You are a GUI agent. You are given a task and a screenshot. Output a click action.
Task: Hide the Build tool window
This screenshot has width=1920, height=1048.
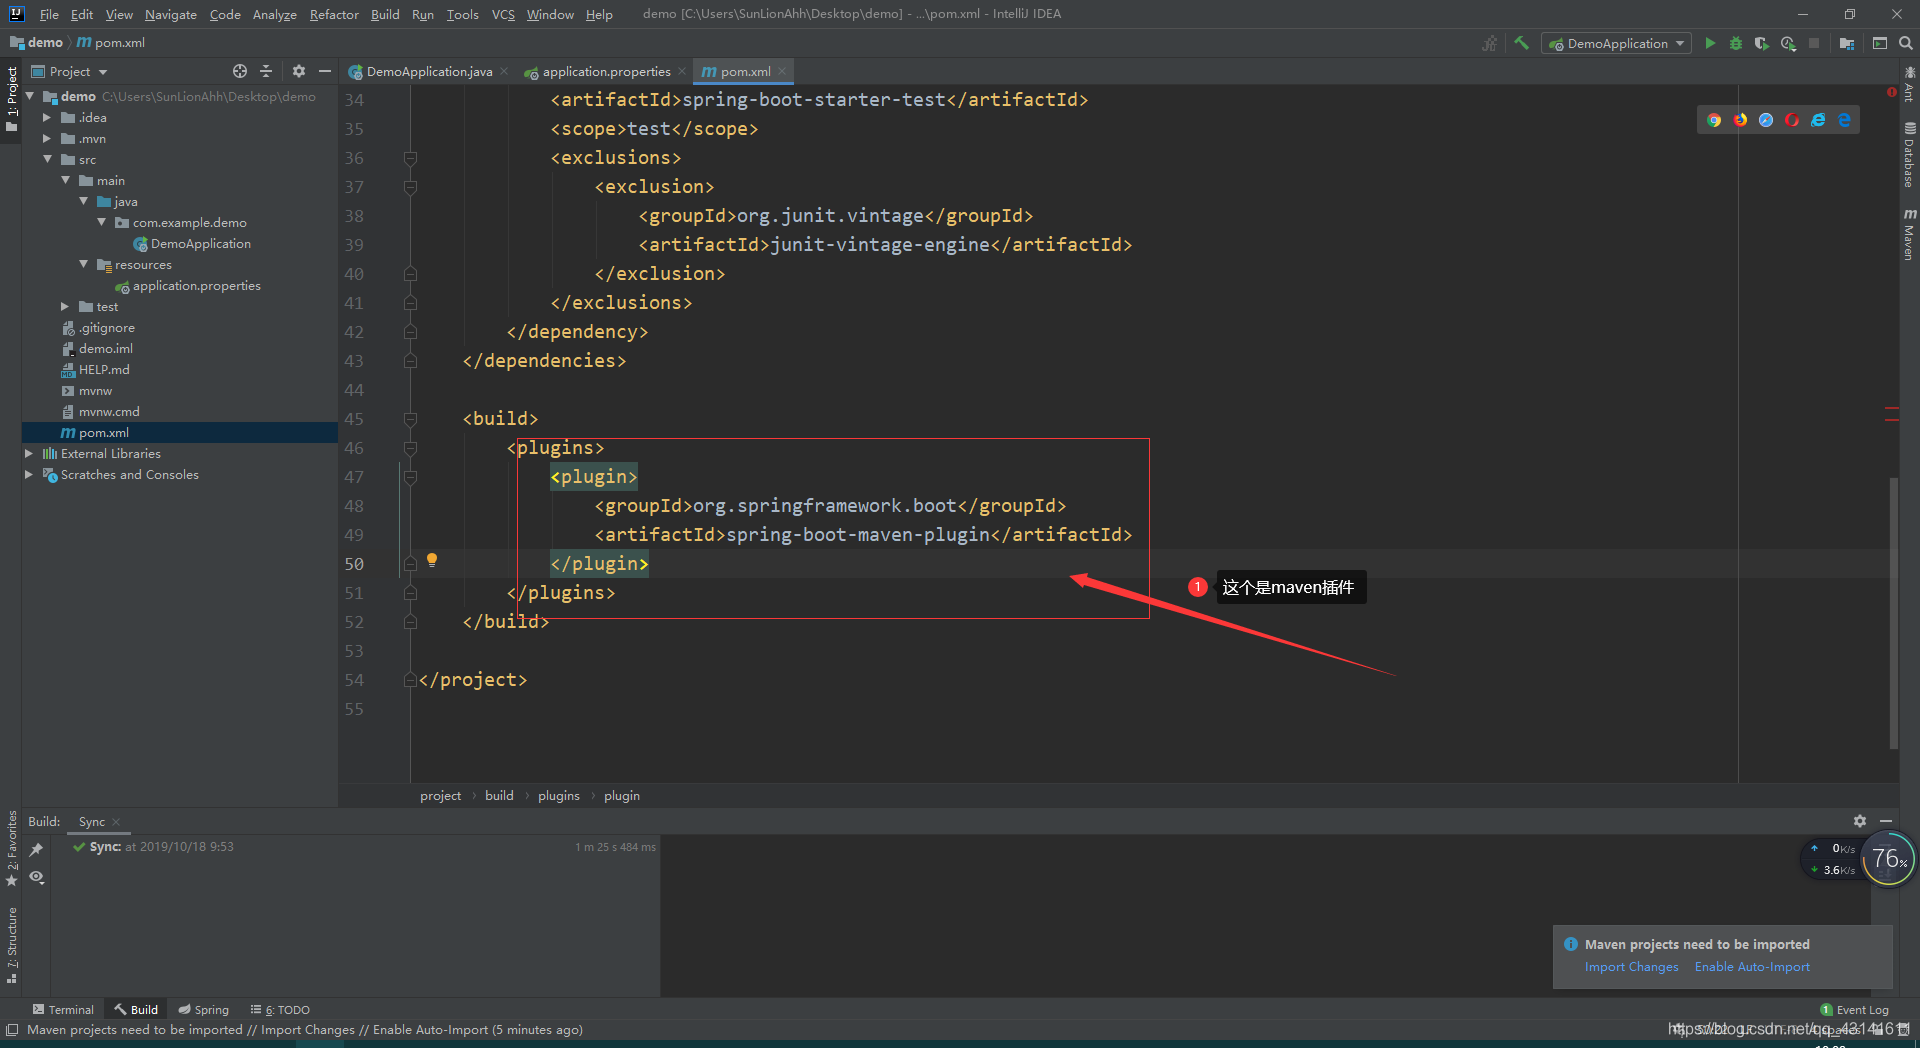click(1885, 821)
